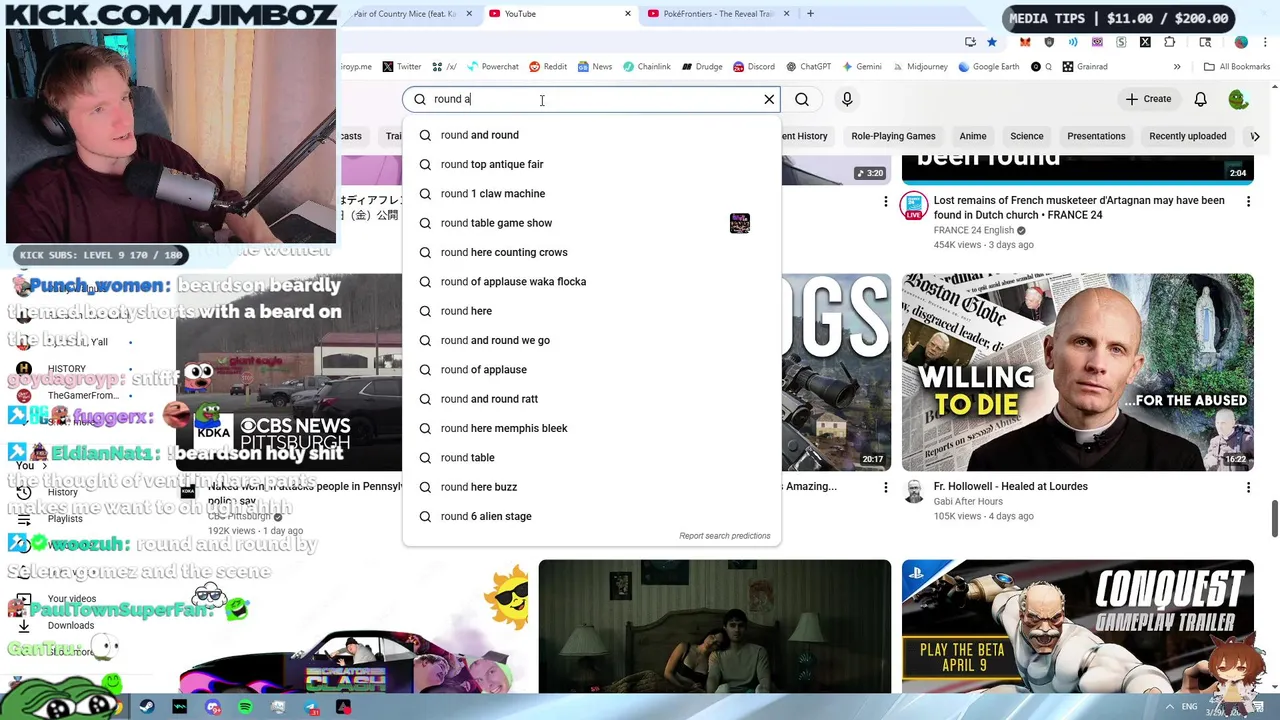Click the magnifier search submit button
Screen dimensions: 1280x720
(x=802, y=99)
